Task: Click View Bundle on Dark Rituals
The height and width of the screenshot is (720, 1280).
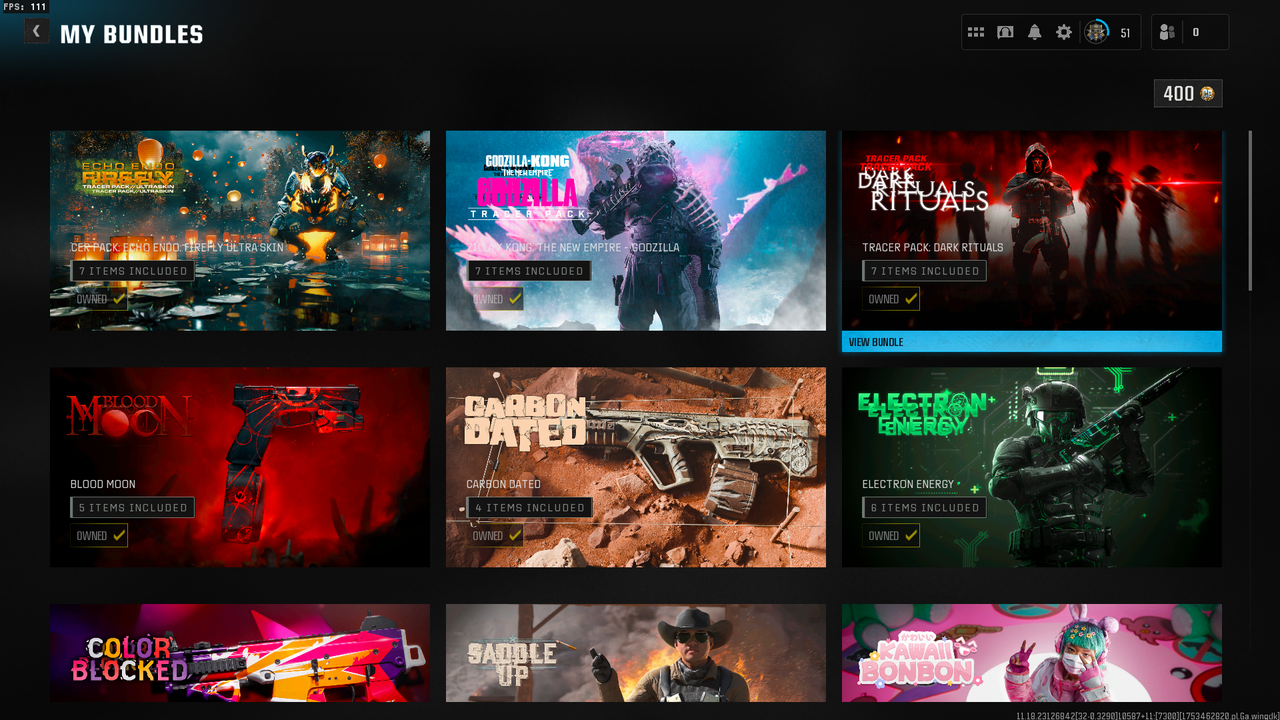Action: click(1032, 342)
